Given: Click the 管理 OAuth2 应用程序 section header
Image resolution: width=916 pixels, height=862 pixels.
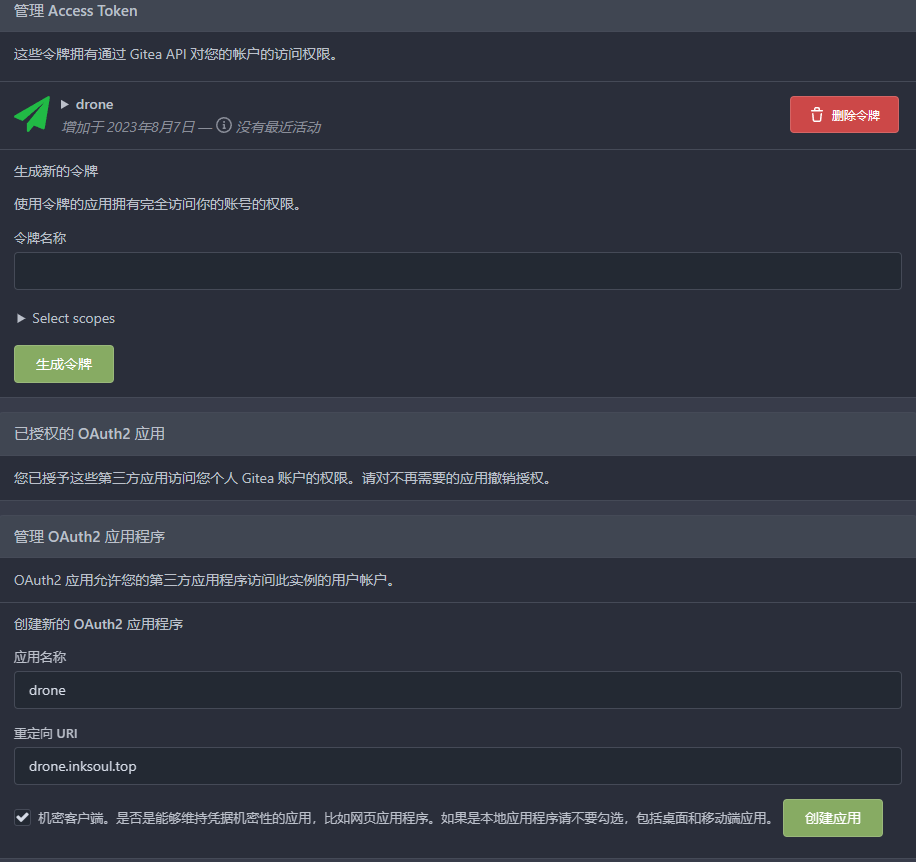Looking at the screenshot, I should 89,536.
